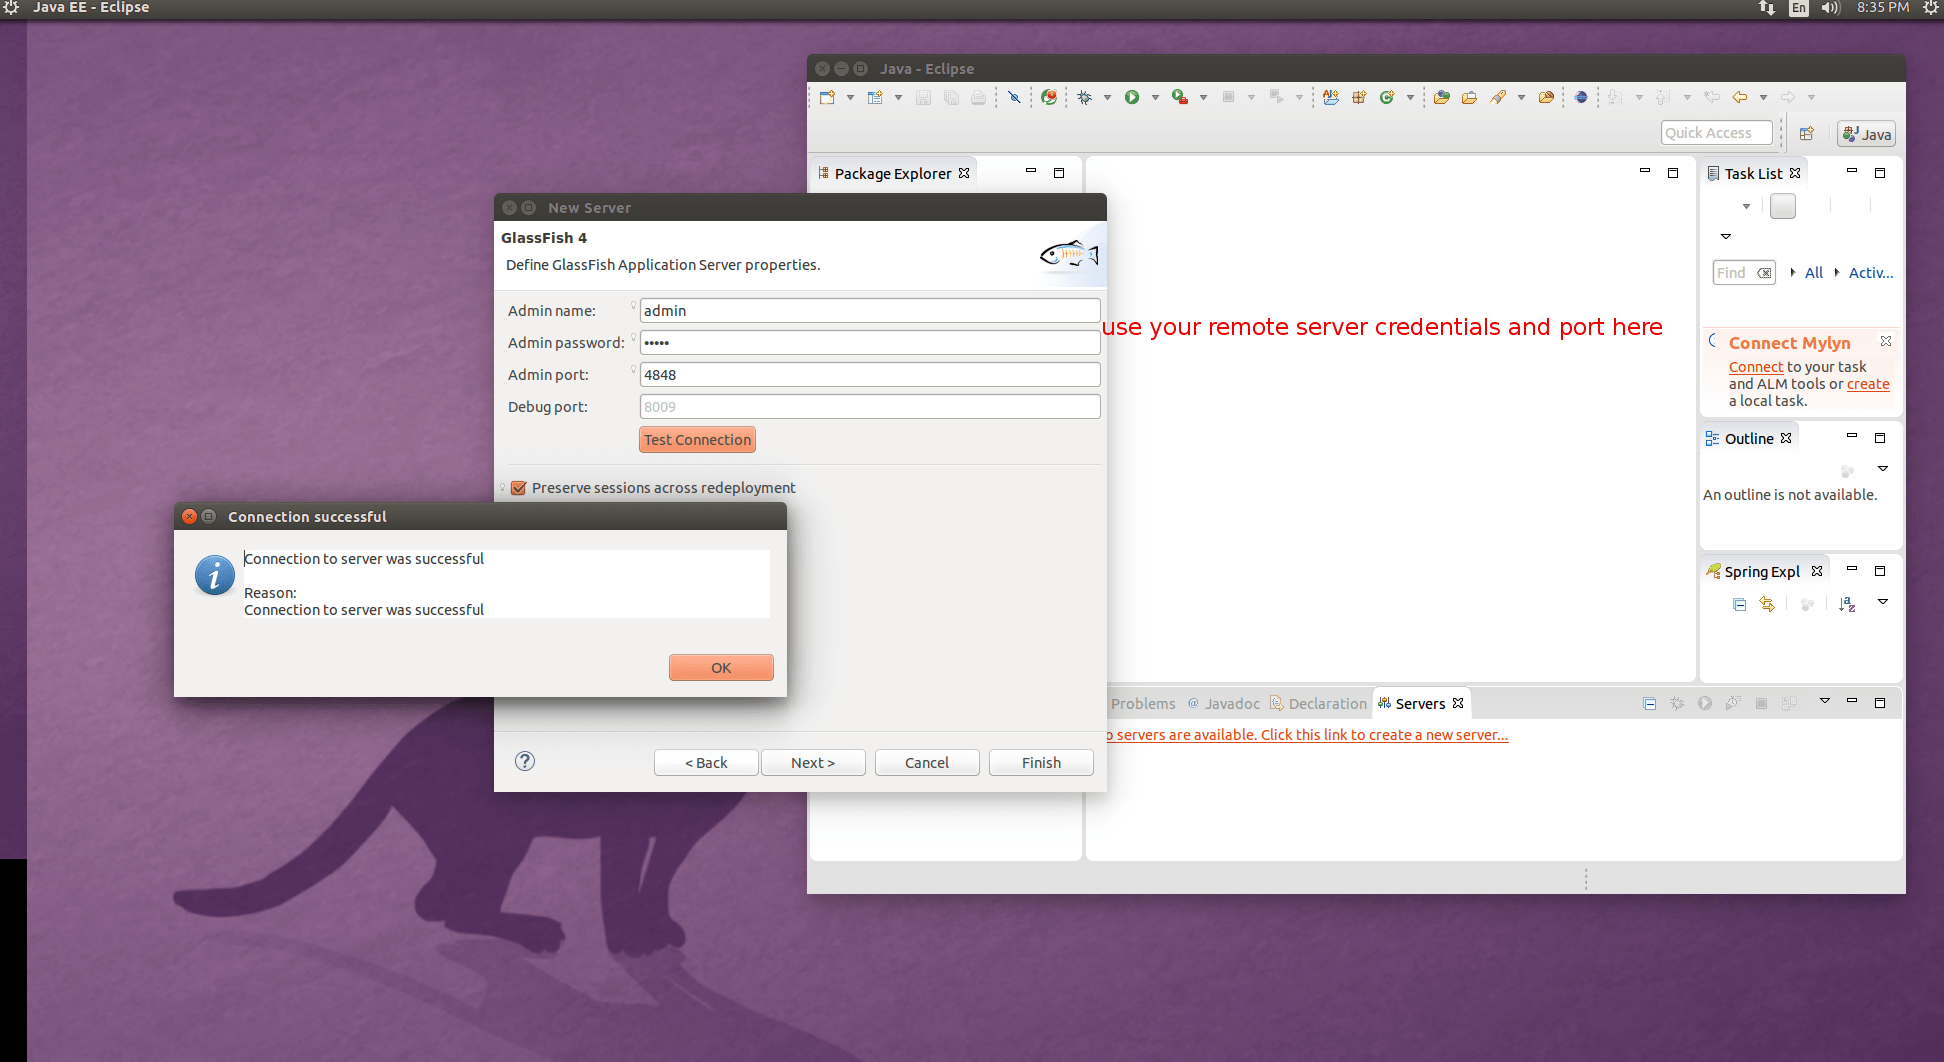The width and height of the screenshot is (1944, 1062).
Task: Open the Outline view menu arrow
Action: (x=1883, y=469)
